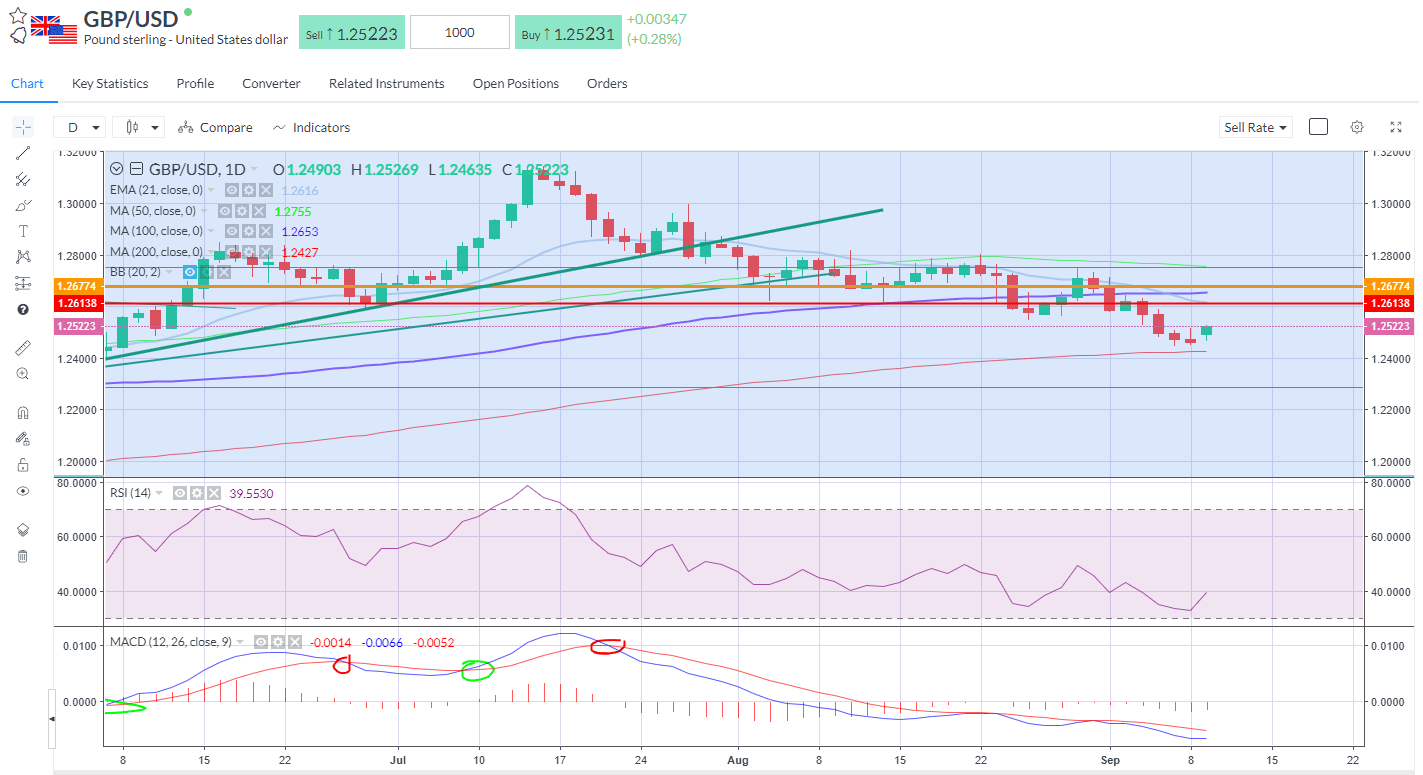The width and height of the screenshot is (1423, 775).
Task: Open the Converter tab
Action: (271, 84)
